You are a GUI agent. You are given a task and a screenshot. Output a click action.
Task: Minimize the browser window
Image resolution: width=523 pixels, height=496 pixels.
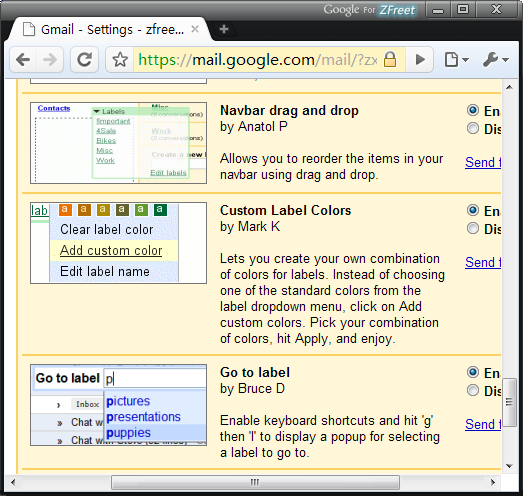coord(438,10)
